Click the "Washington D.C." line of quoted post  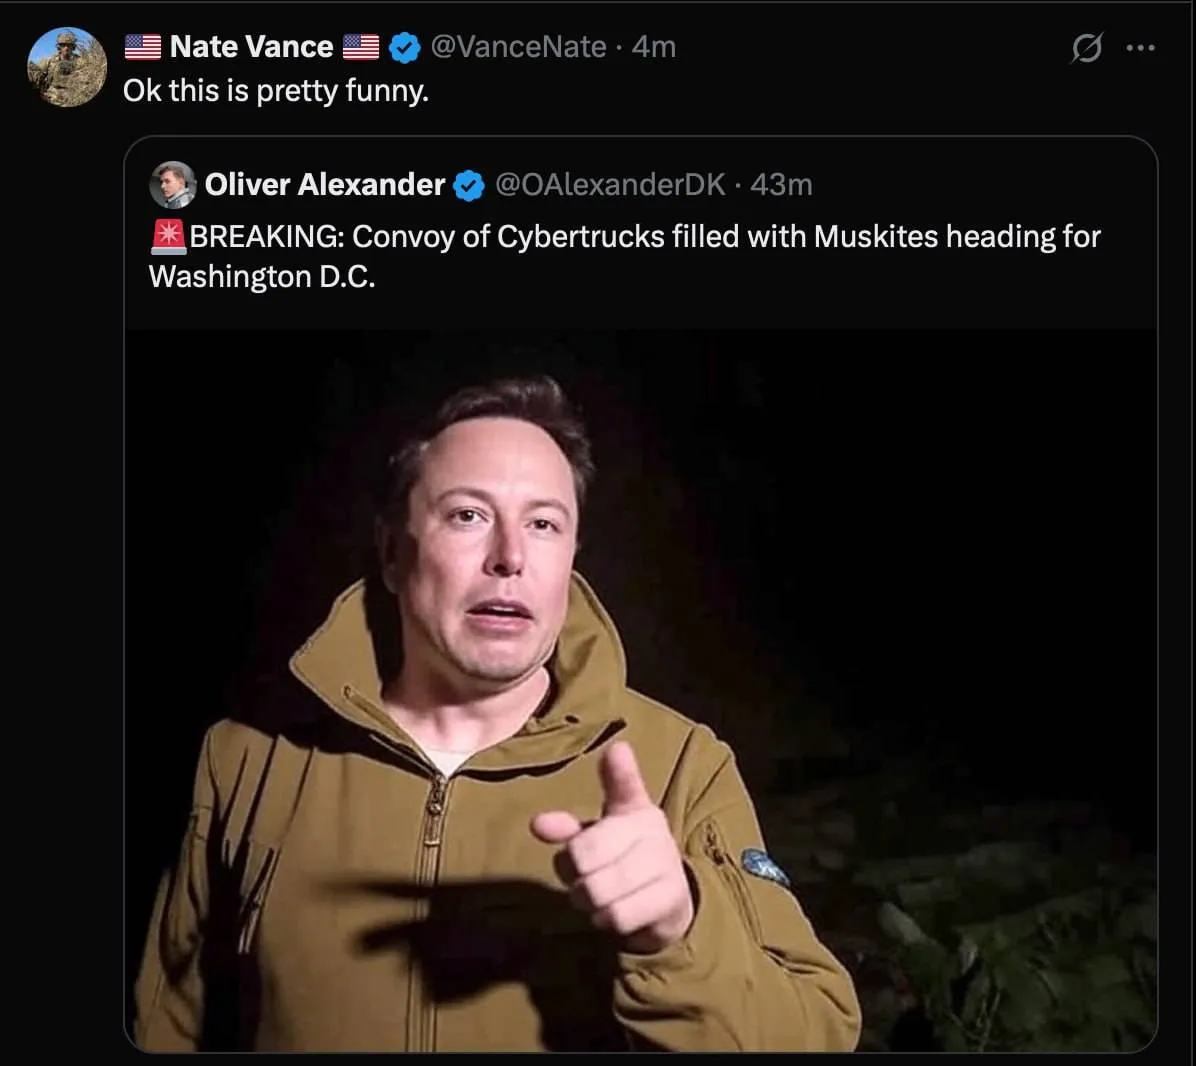tap(262, 277)
